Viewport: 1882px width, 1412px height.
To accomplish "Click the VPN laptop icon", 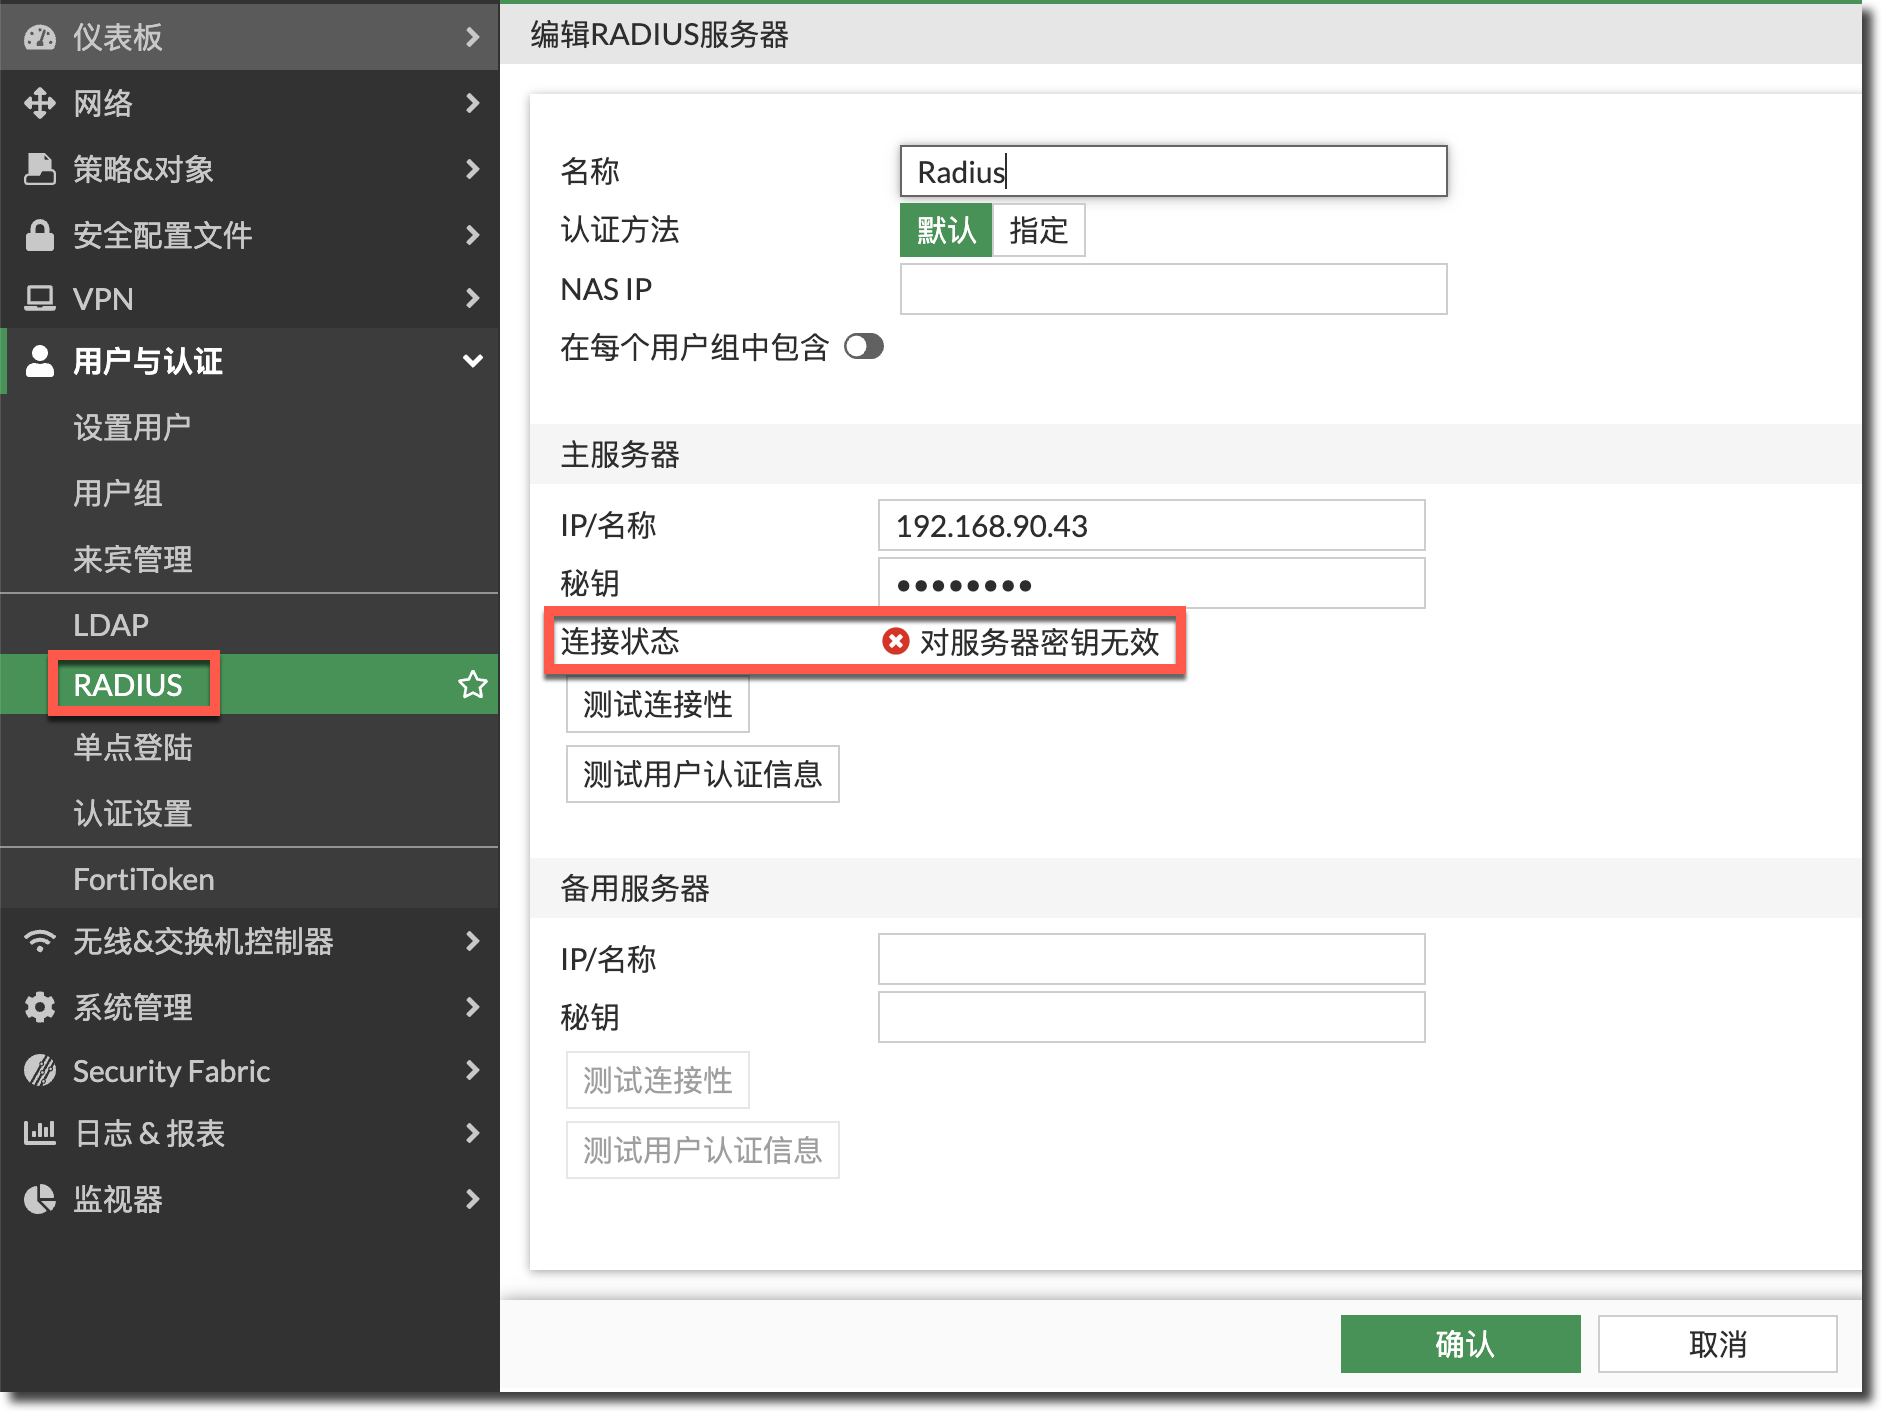I will click(x=40, y=298).
